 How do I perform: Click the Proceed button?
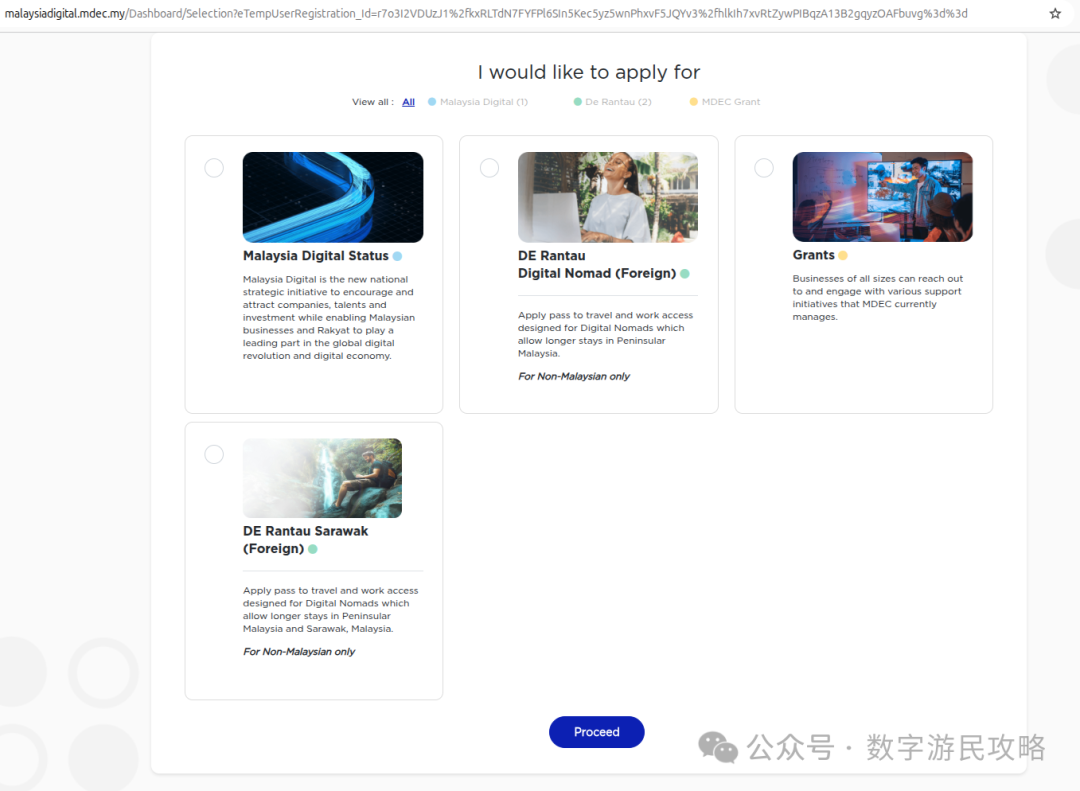(596, 732)
